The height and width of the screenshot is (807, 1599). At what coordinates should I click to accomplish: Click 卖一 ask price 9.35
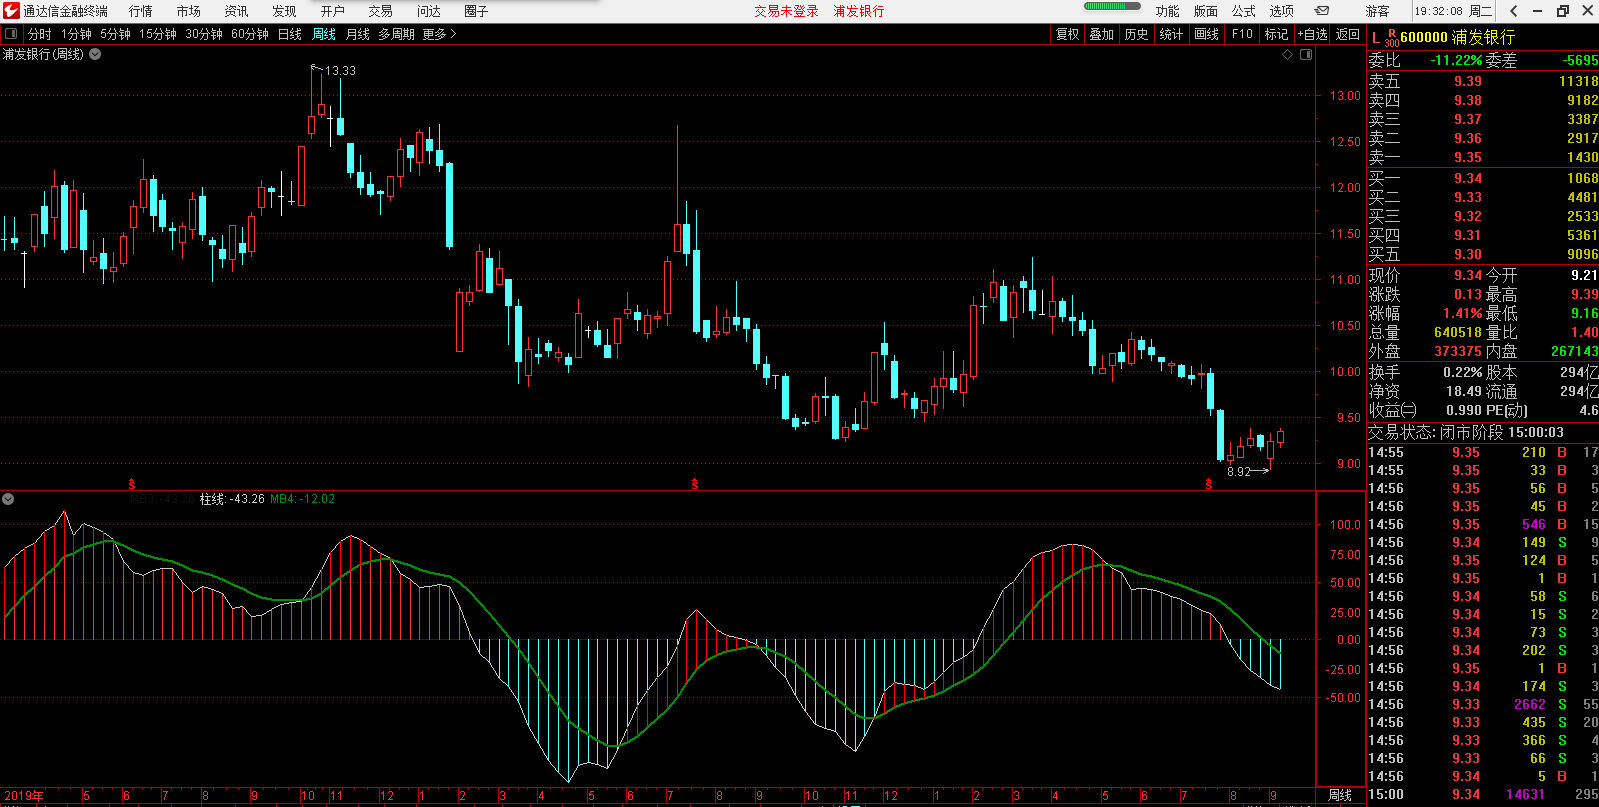pos(1468,157)
